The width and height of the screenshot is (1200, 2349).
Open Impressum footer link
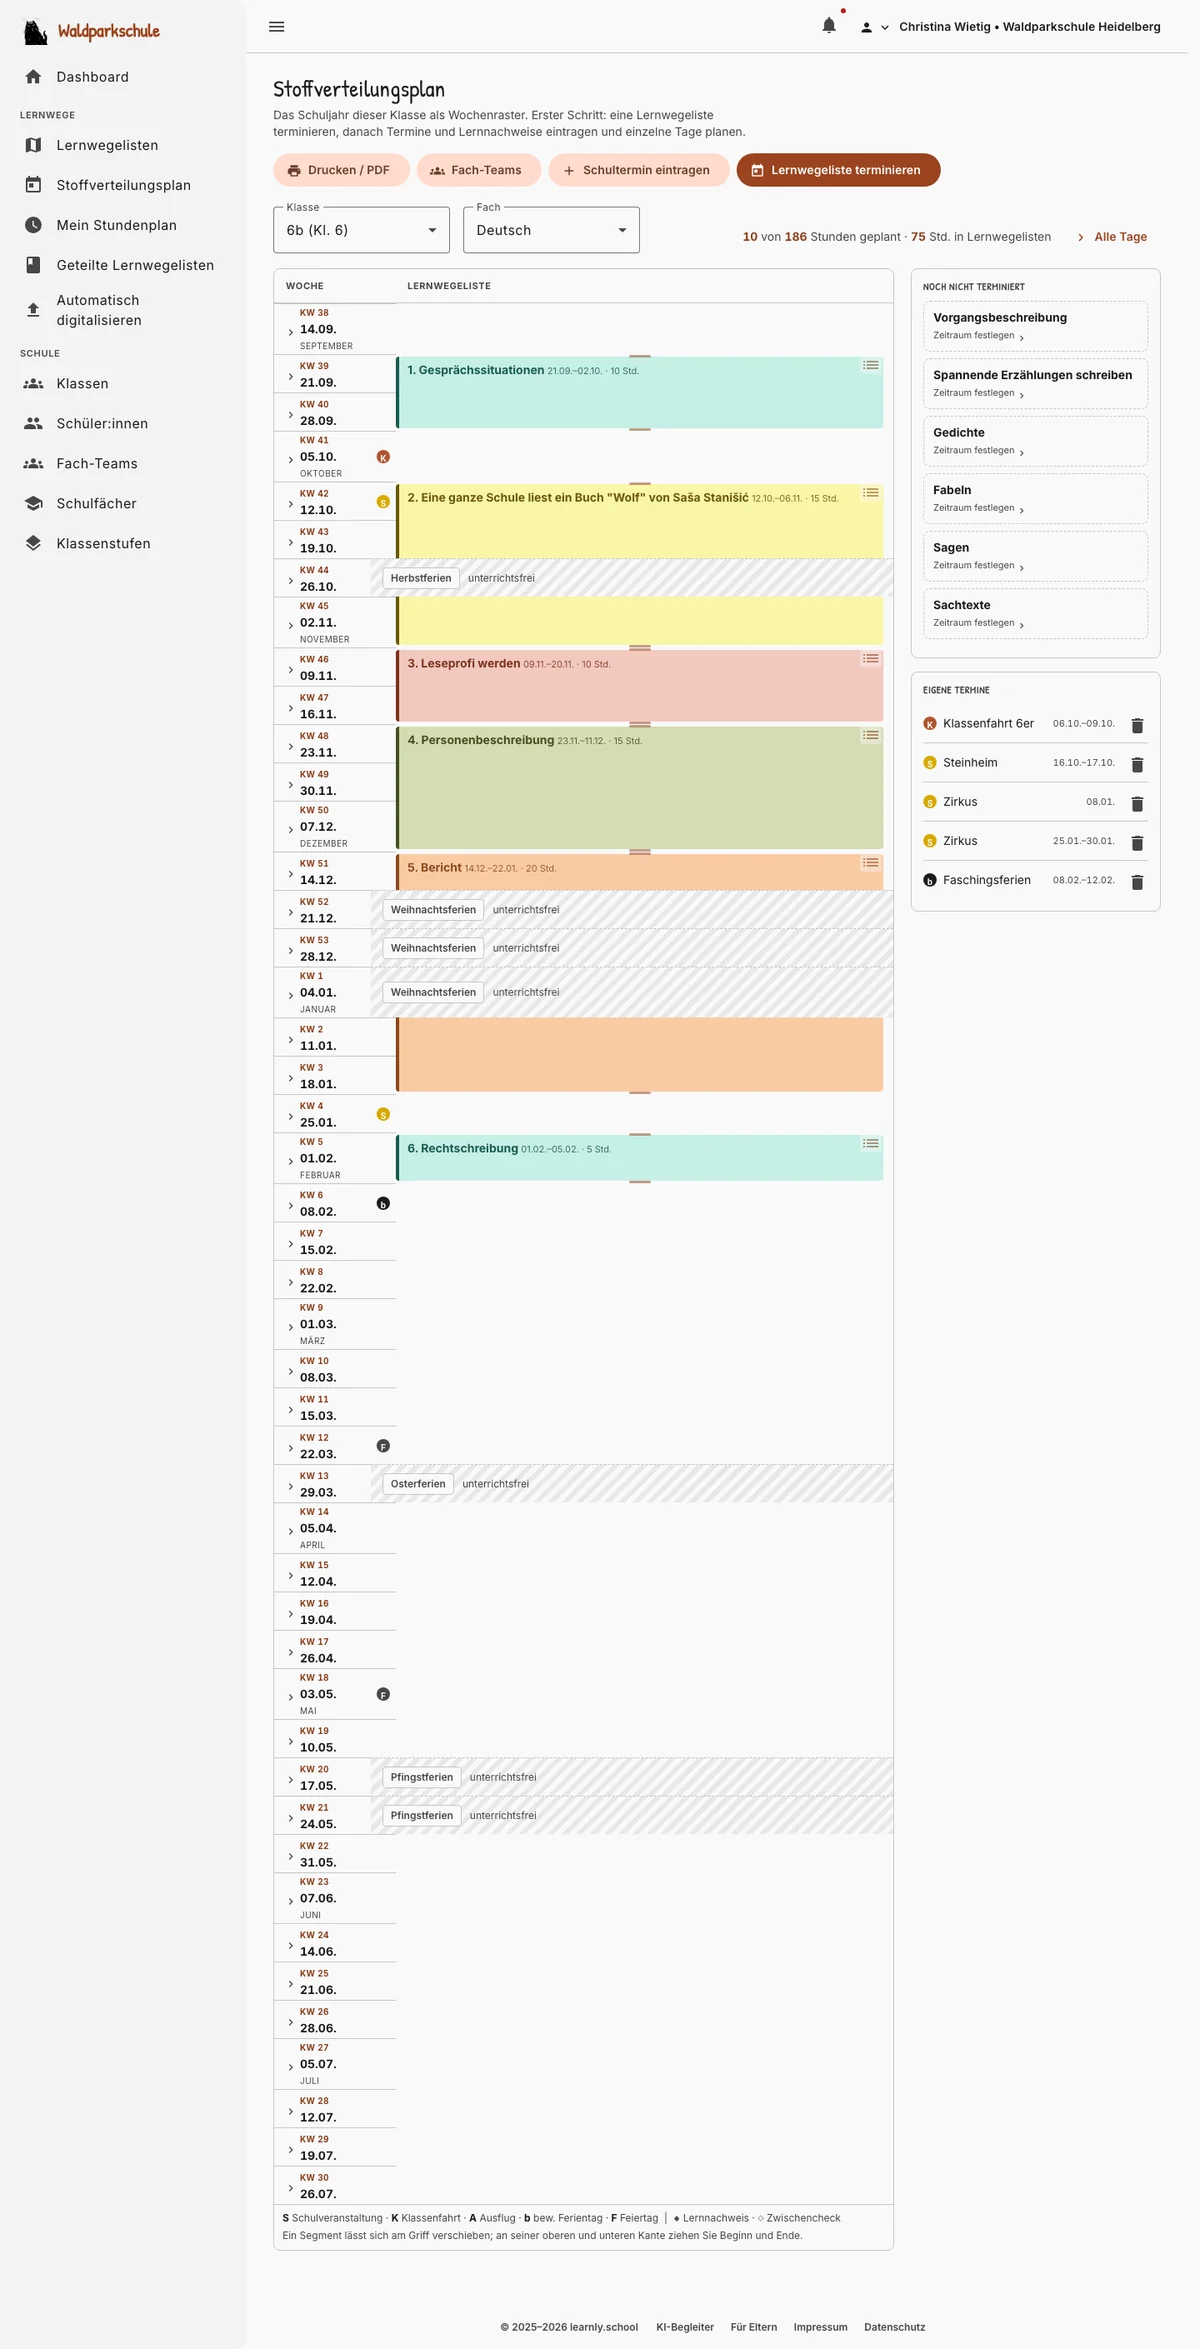coord(820,2327)
